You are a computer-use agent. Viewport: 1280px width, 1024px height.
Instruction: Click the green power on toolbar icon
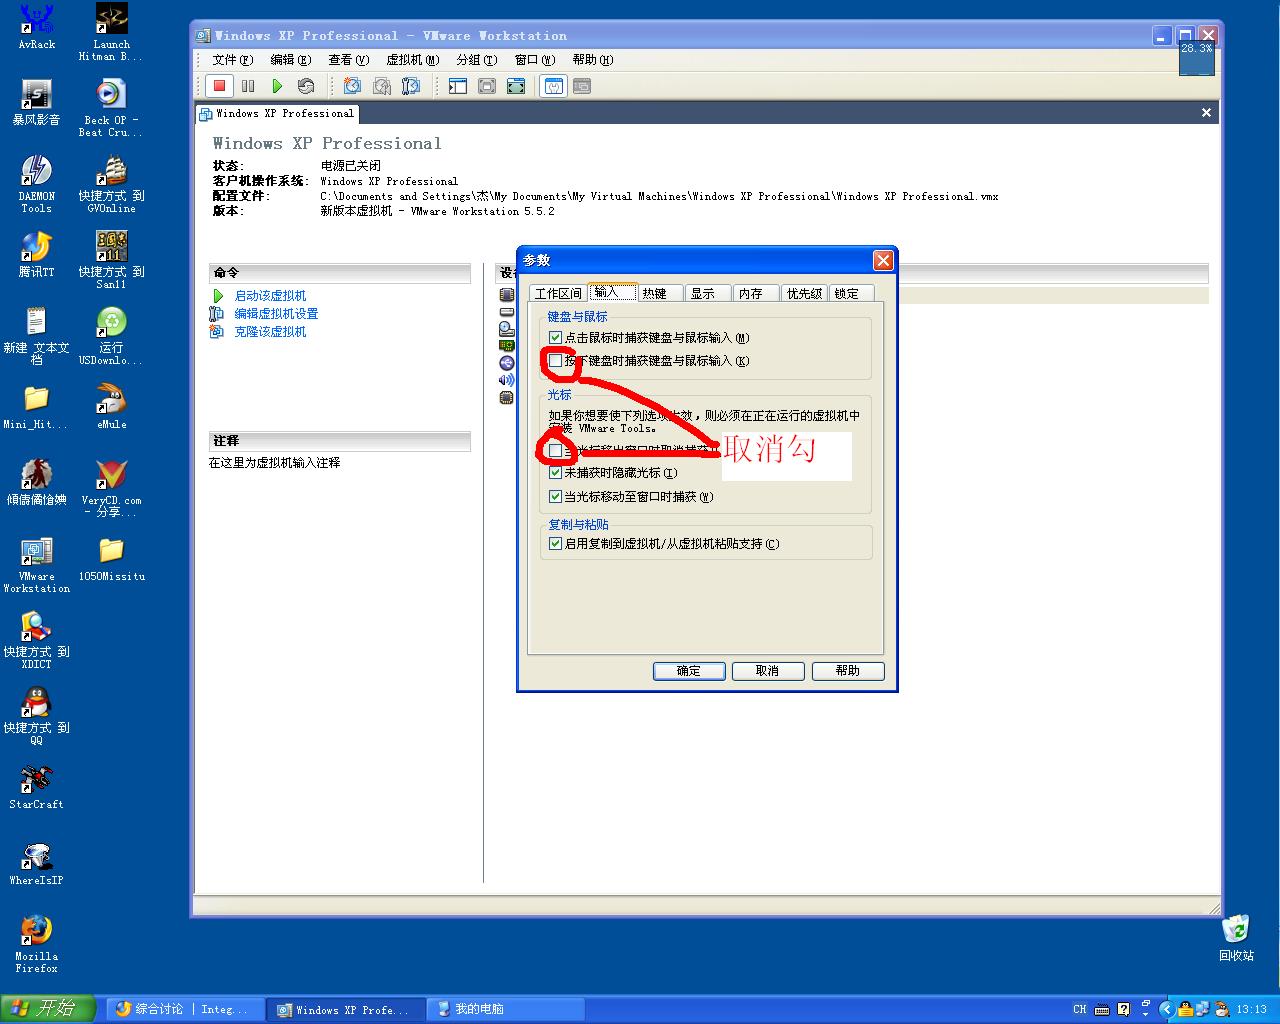click(277, 86)
